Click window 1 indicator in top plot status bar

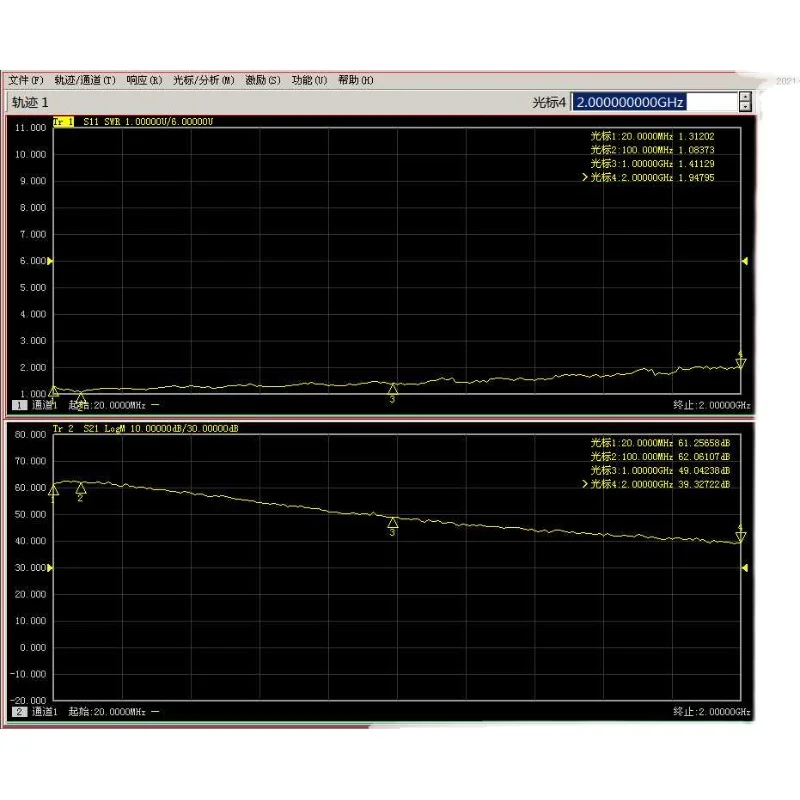click(19, 405)
